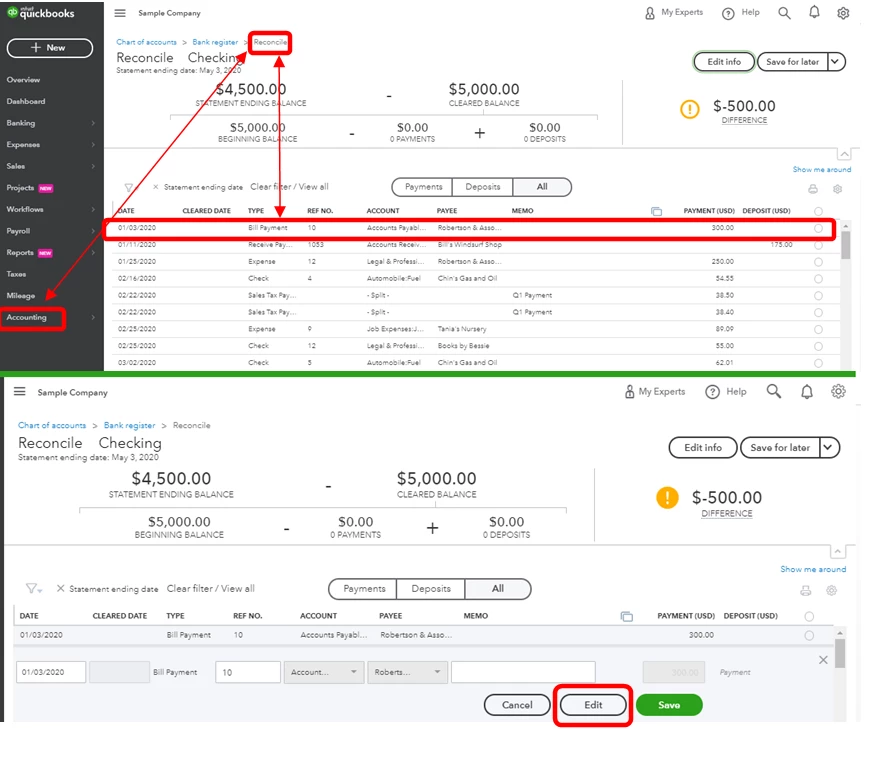Click My Experts person icon, upper screenshot
Screen dimensions: 869x758
tap(650, 13)
